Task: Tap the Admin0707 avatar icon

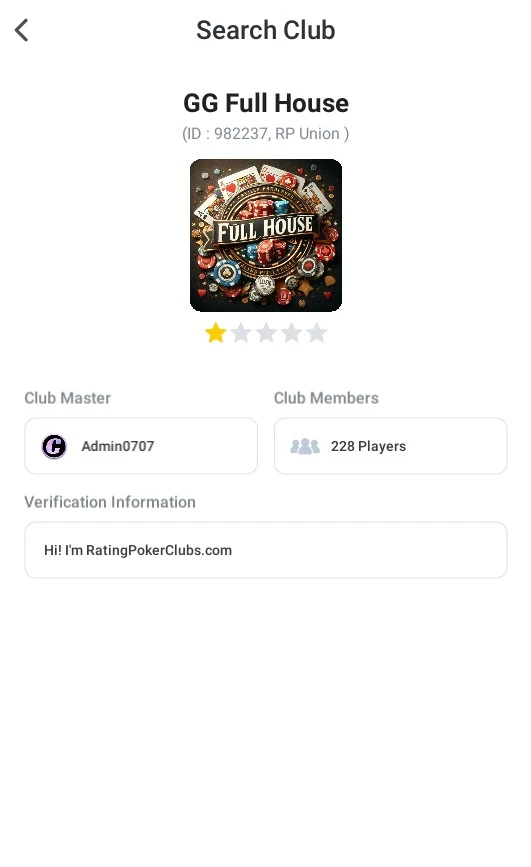Action: 54,446
